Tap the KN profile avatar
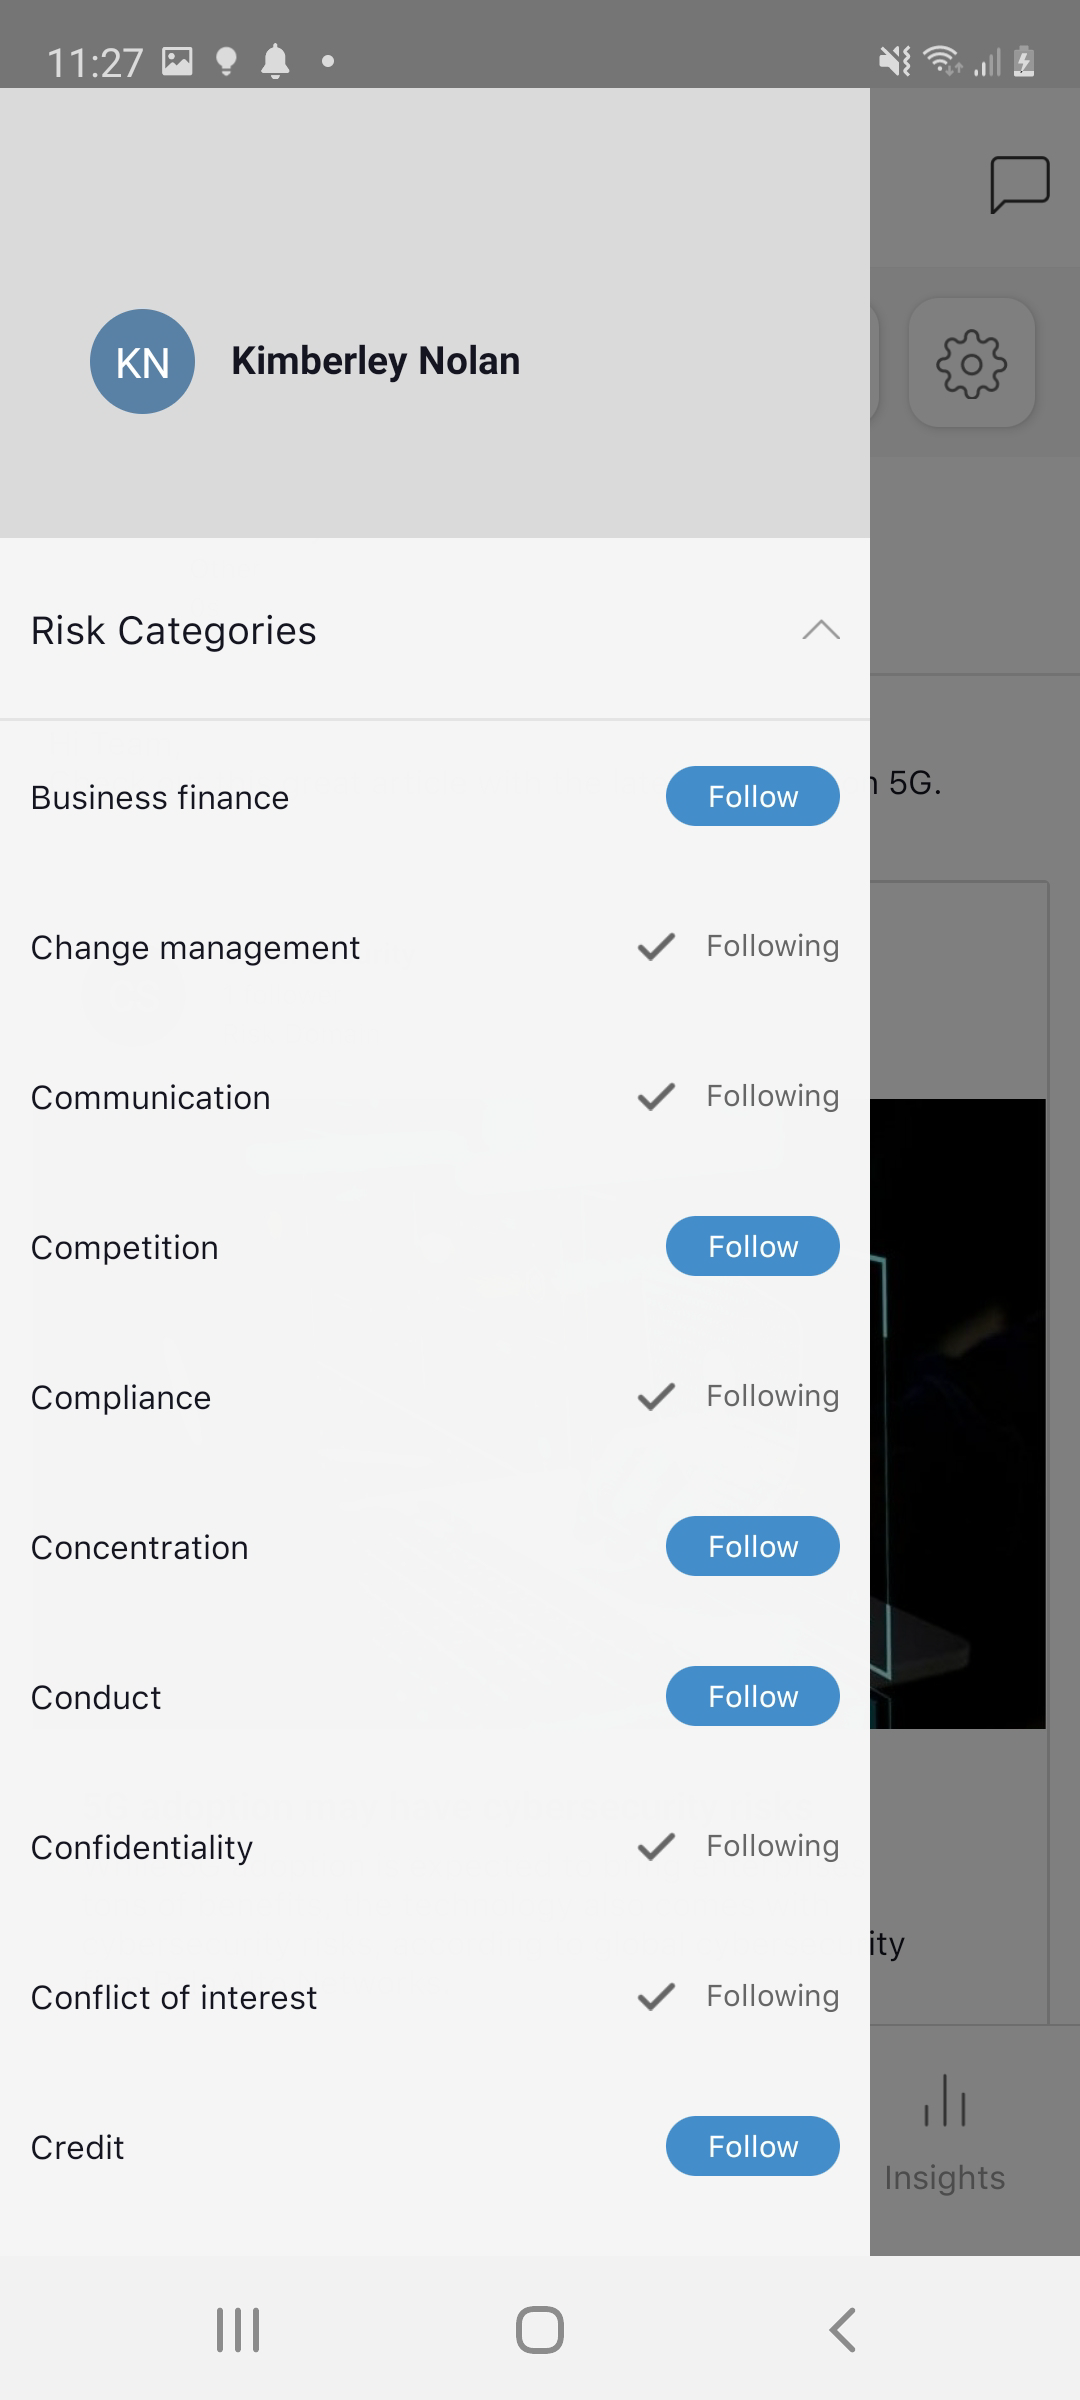 (x=142, y=361)
